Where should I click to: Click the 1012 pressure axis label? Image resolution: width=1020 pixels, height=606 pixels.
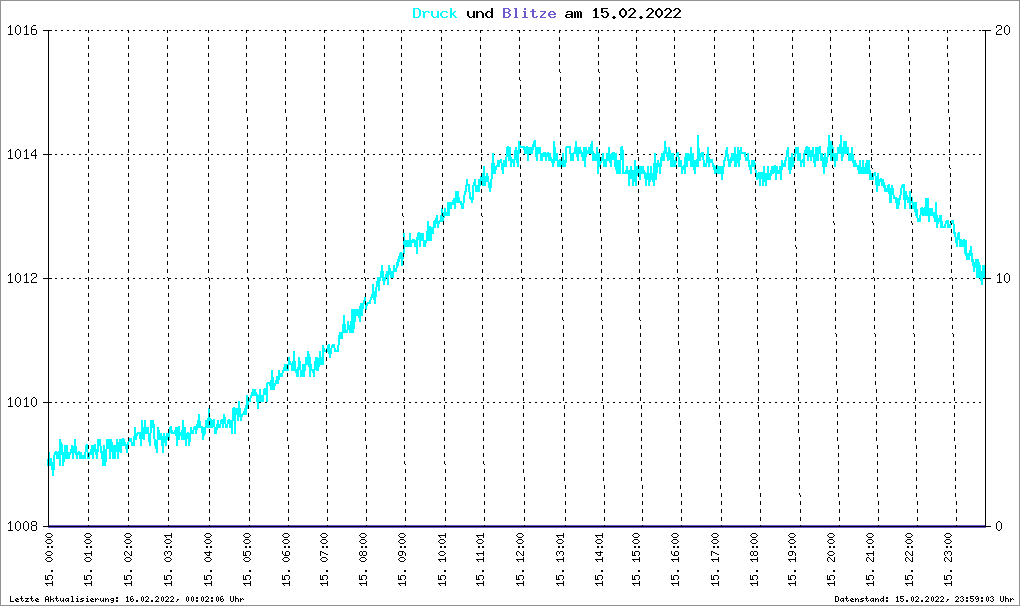pos(22,279)
